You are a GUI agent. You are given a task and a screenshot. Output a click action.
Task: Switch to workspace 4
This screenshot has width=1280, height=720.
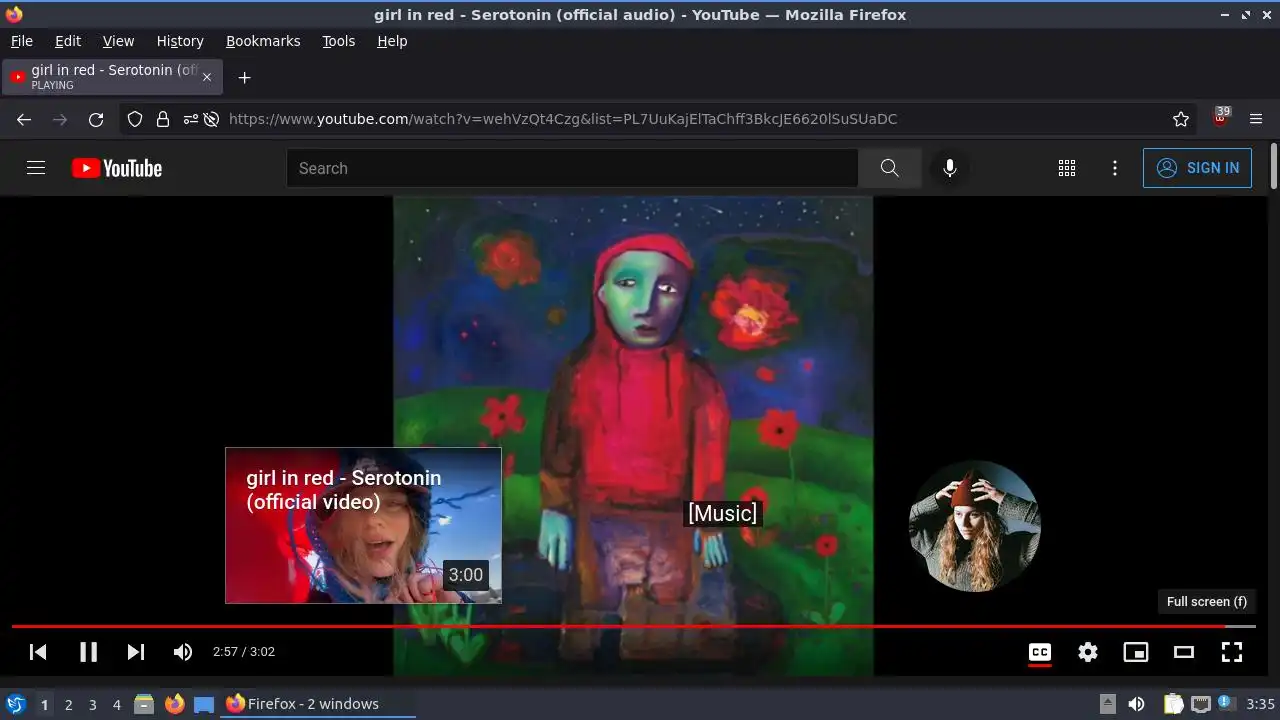tap(116, 704)
